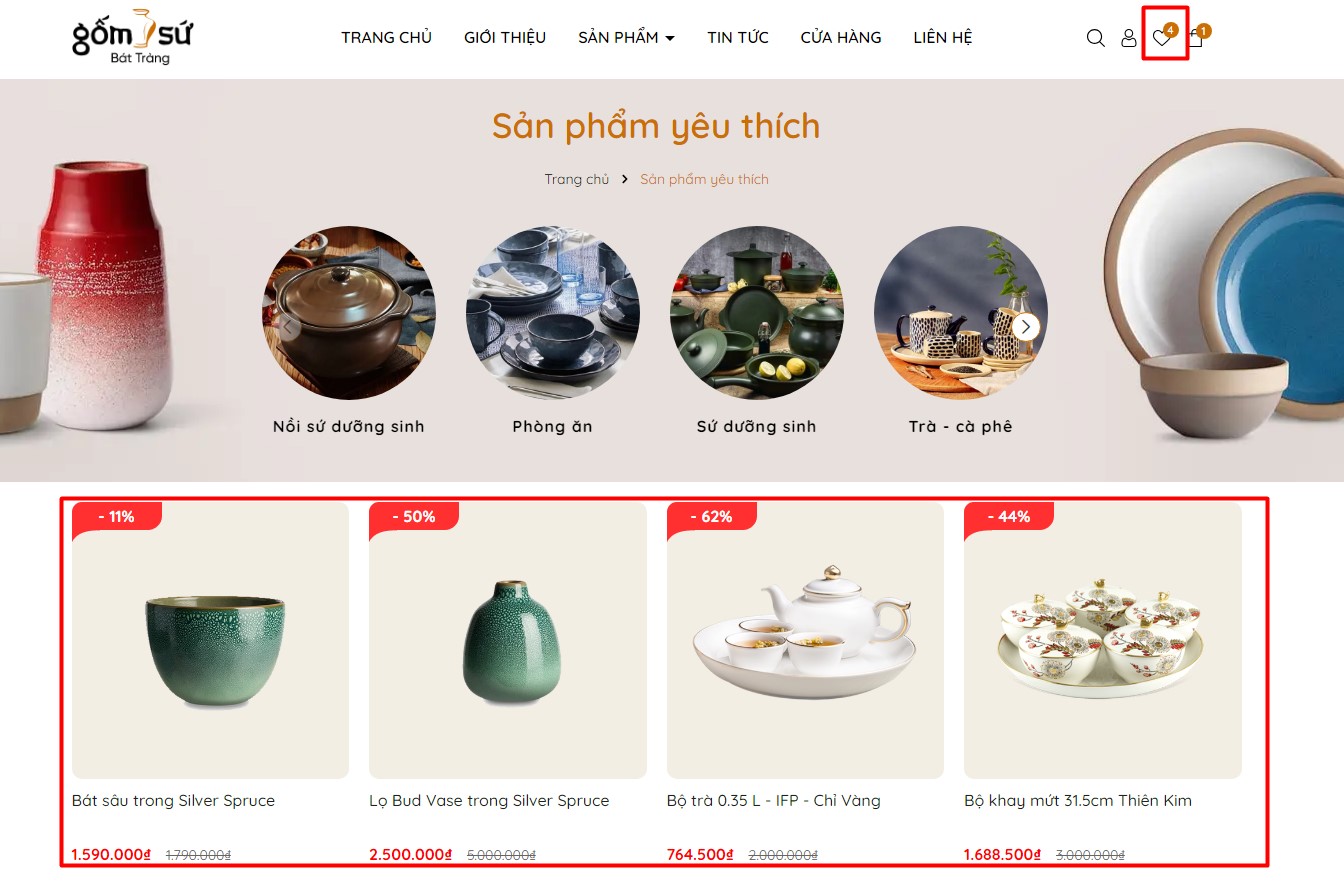The image size is (1344, 888).
Task: Open the user account icon
Action: pyautogui.click(x=1128, y=38)
